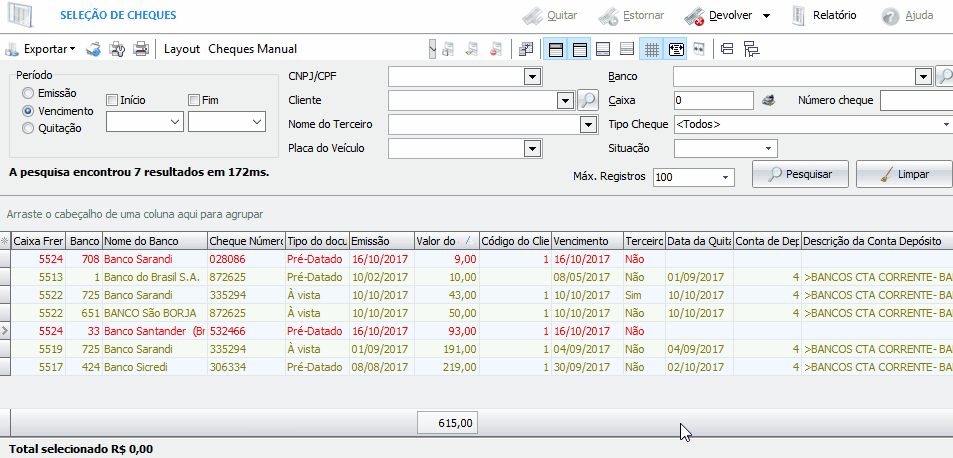Click the column chooser icon
Screen dimensions: 953x458
tap(526, 49)
